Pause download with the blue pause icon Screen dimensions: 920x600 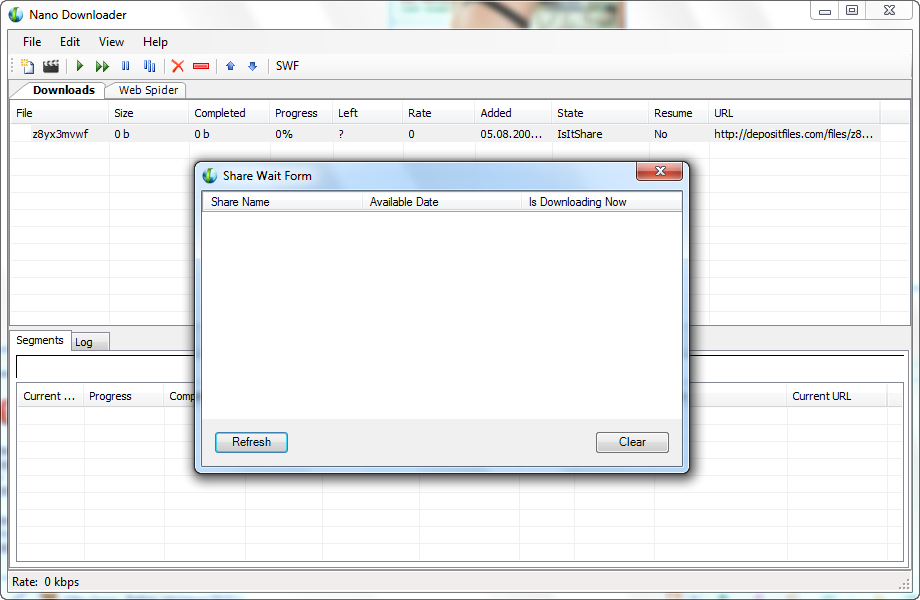(x=126, y=66)
